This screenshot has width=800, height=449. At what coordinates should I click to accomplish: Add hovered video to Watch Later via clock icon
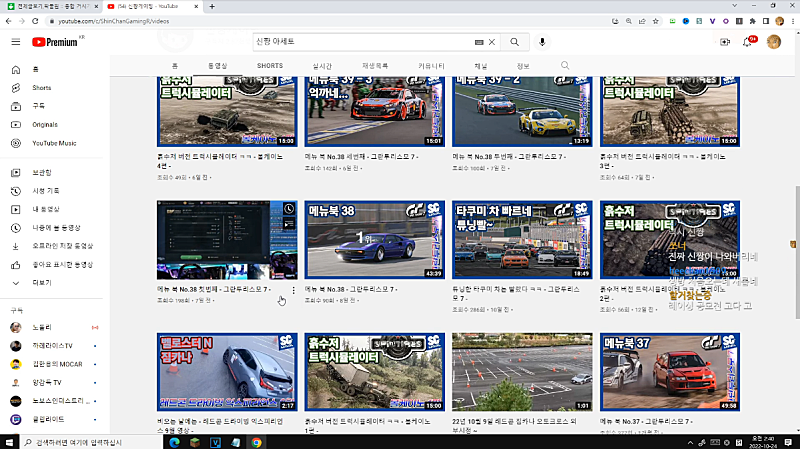click(x=288, y=210)
